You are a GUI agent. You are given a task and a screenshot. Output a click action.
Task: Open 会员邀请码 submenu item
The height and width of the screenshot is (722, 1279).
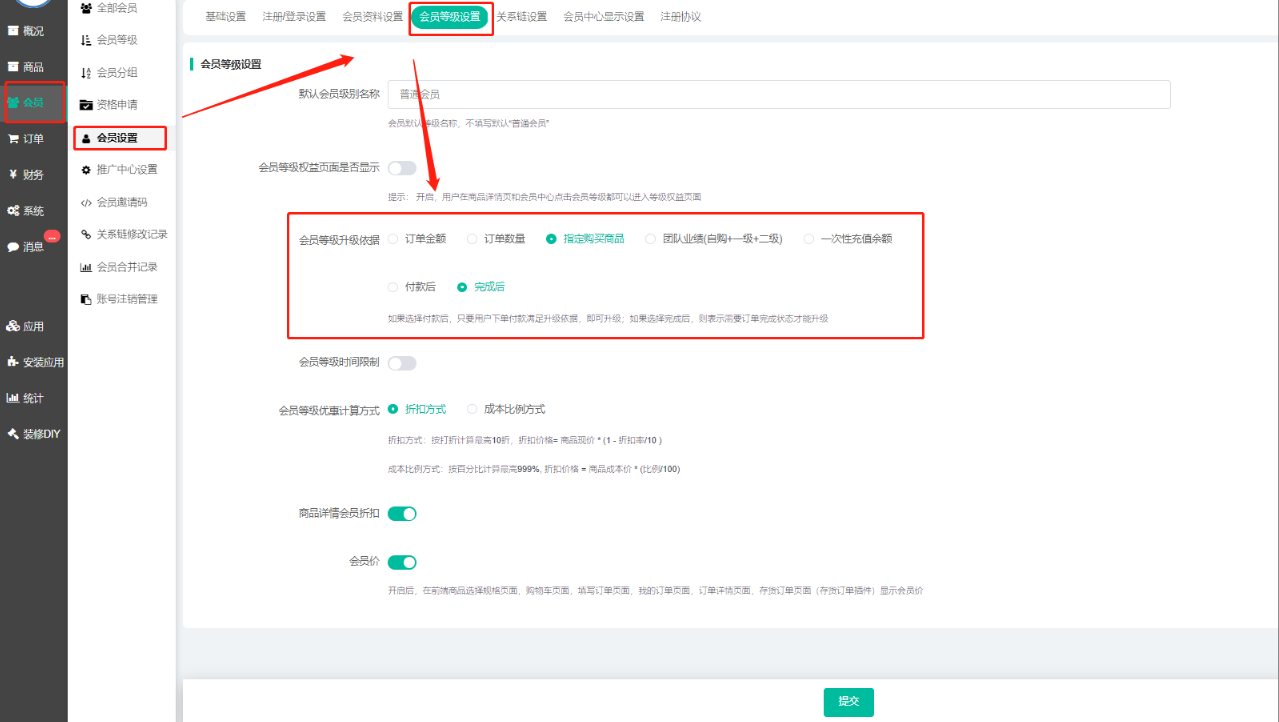pos(122,202)
